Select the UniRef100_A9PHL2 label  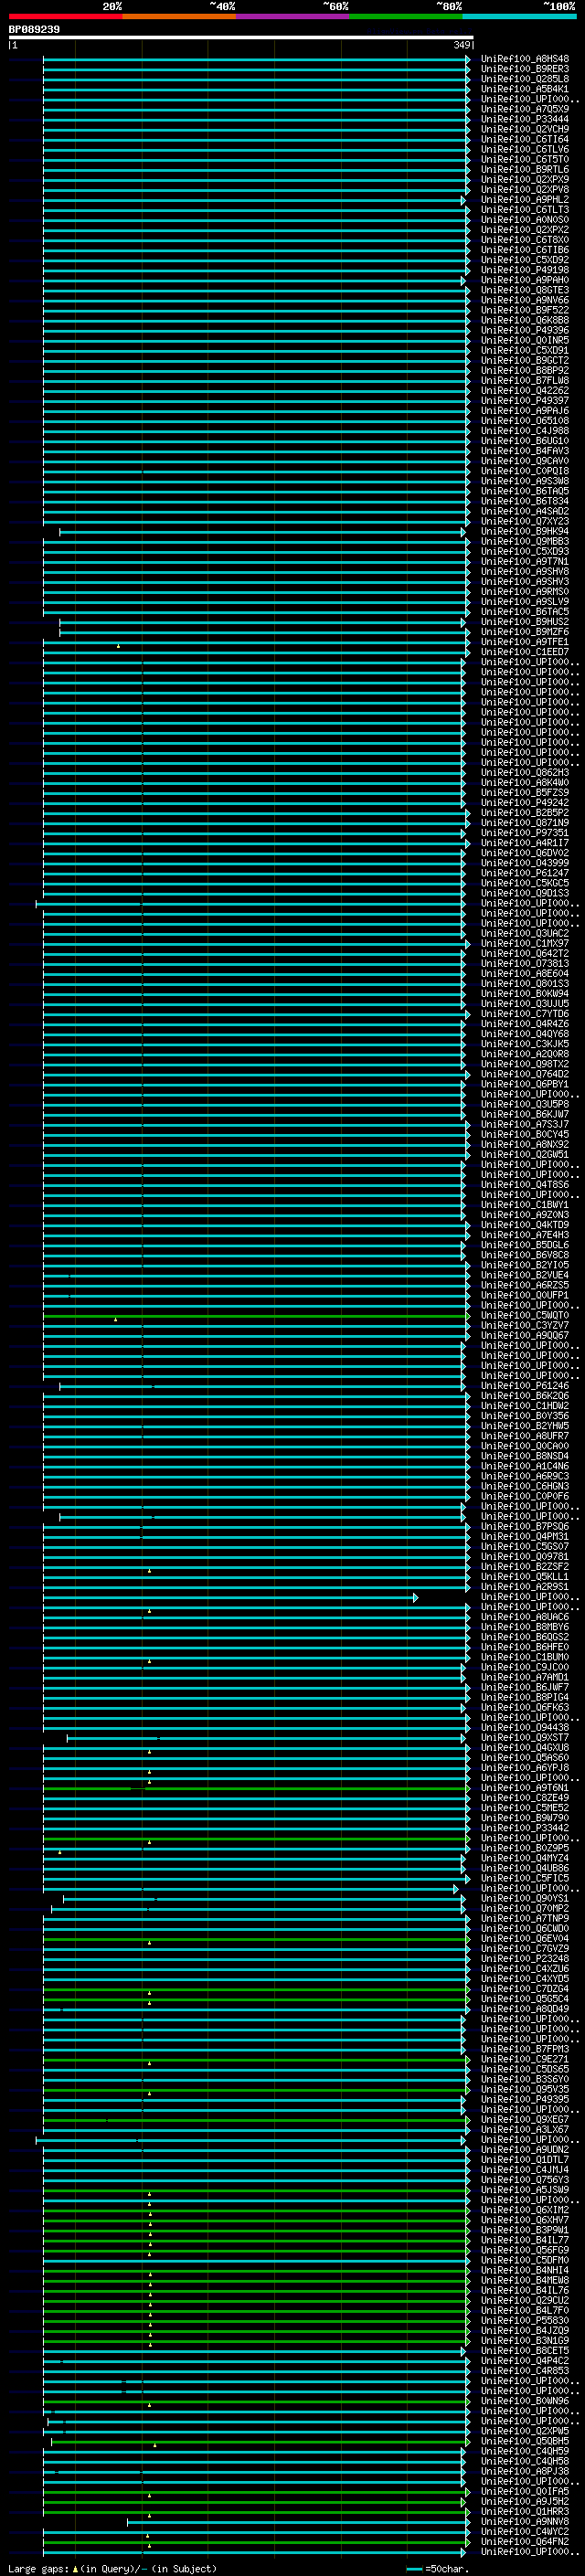coord(525,200)
